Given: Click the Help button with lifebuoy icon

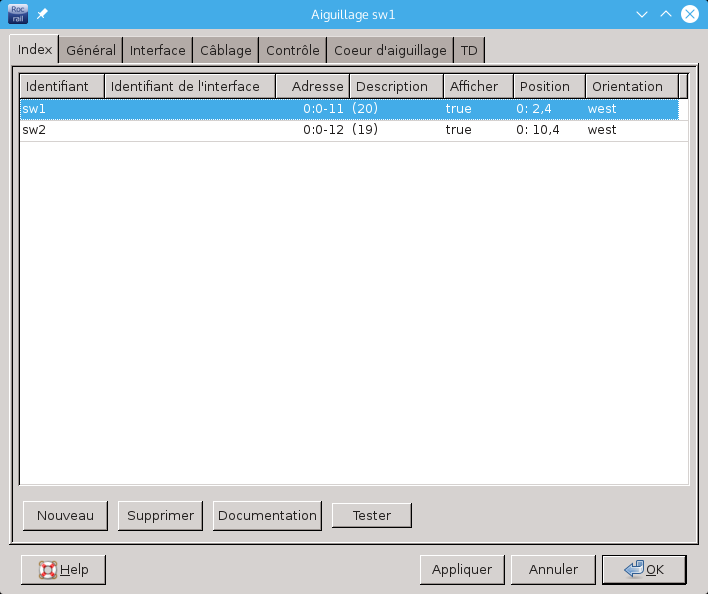Looking at the screenshot, I should [63, 569].
